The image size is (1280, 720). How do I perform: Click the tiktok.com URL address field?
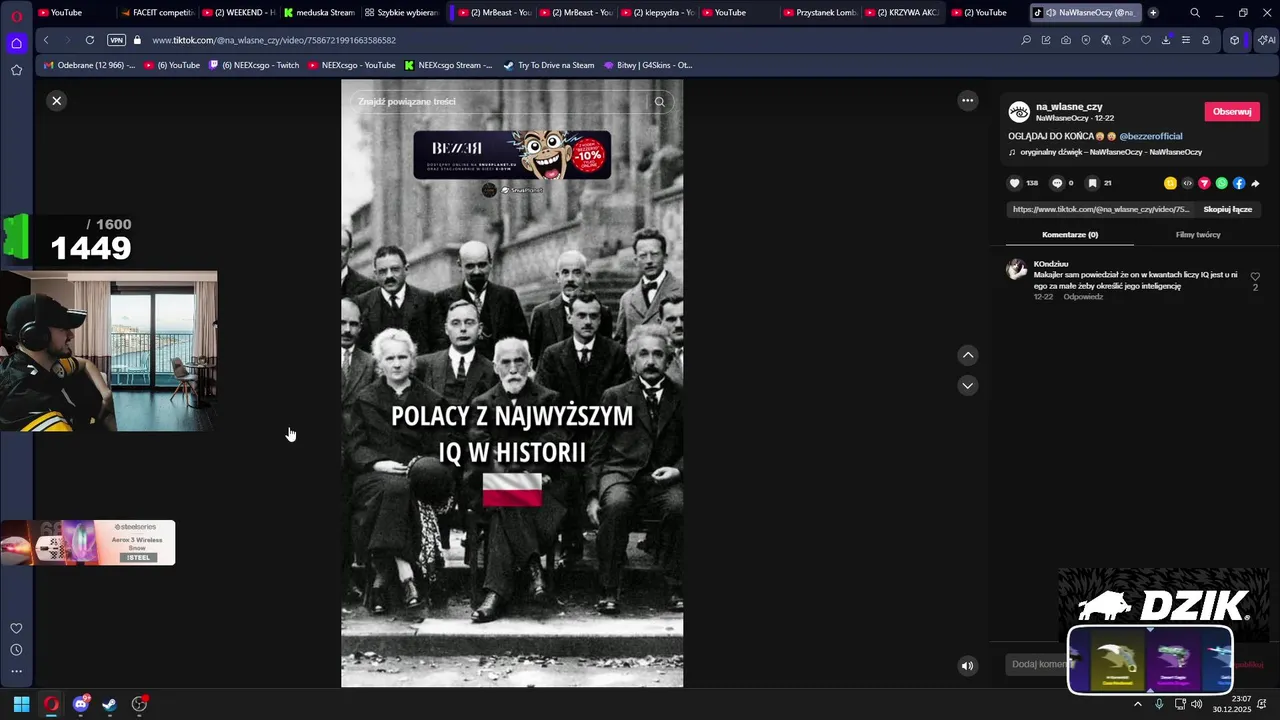pyautogui.click(x=274, y=40)
